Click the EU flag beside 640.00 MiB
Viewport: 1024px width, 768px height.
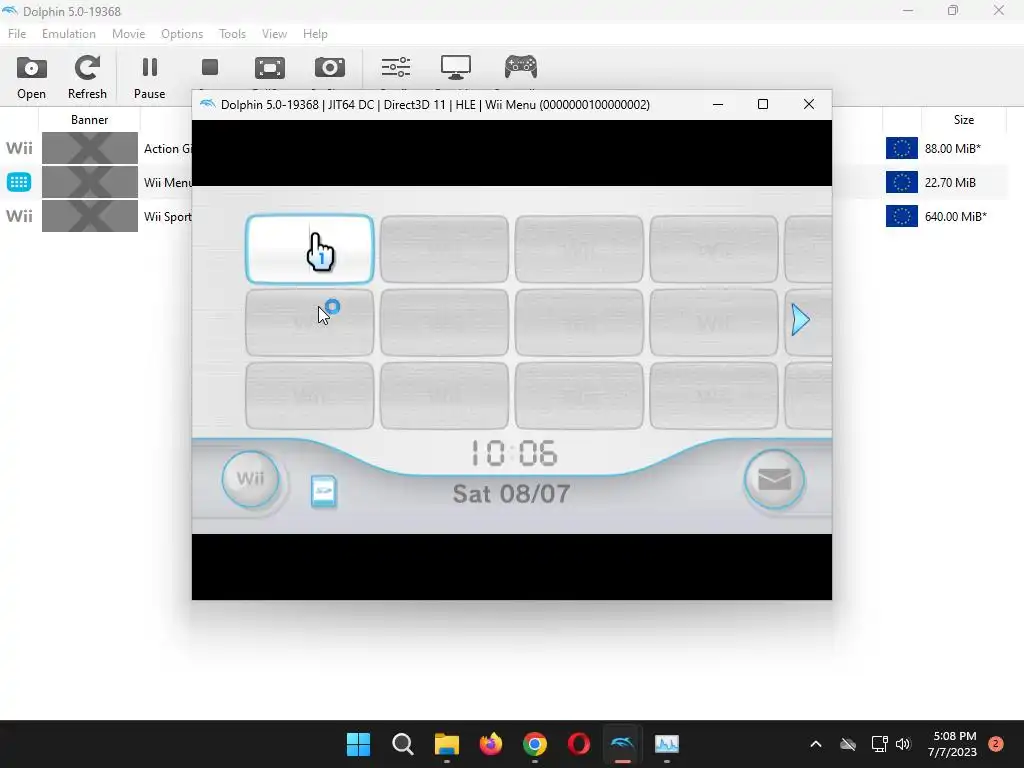[x=901, y=216]
